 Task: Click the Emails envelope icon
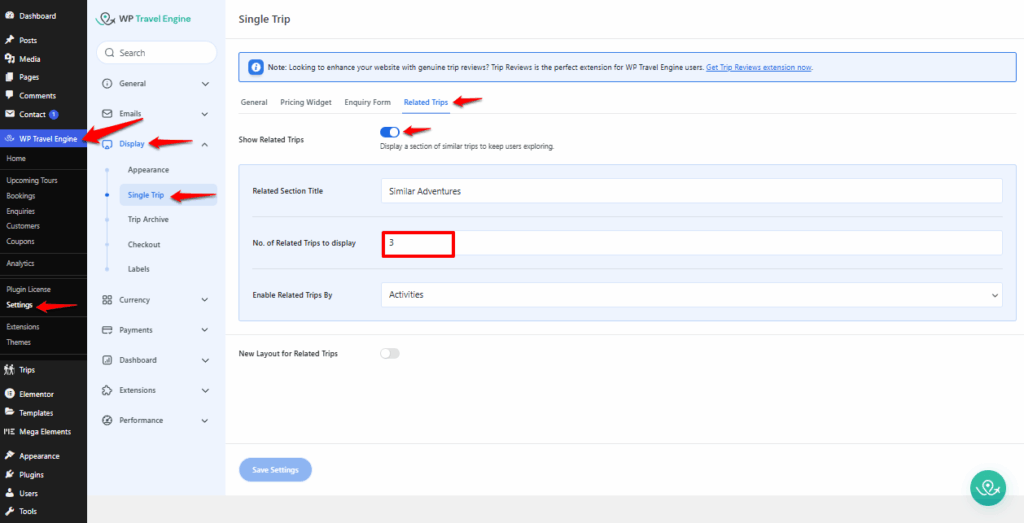click(x=107, y=114)
